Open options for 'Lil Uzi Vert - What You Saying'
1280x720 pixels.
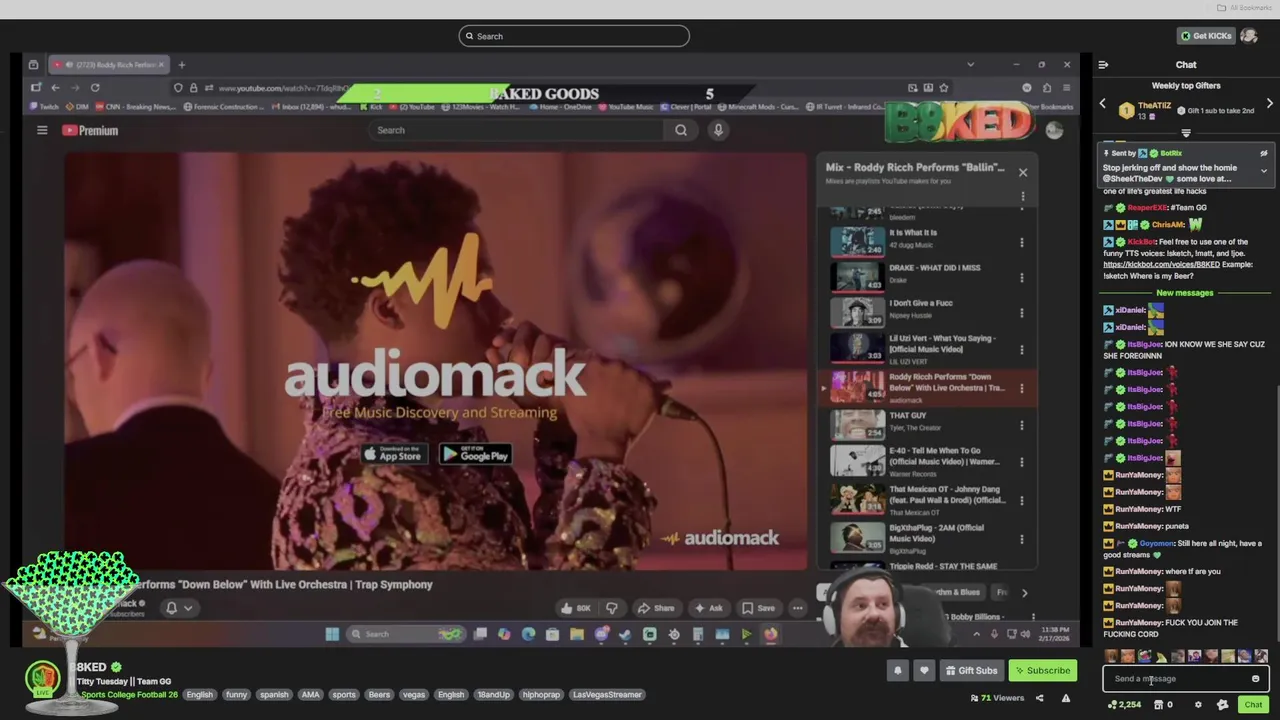1022,350
